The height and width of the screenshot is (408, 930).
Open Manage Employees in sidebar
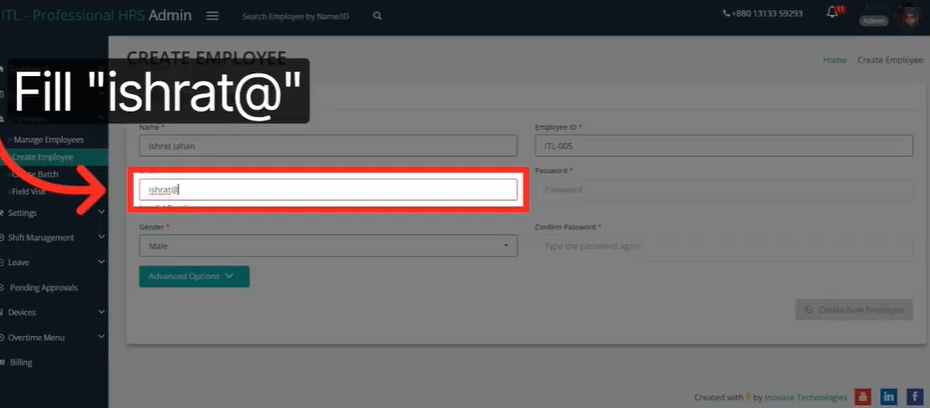(49, 140)
